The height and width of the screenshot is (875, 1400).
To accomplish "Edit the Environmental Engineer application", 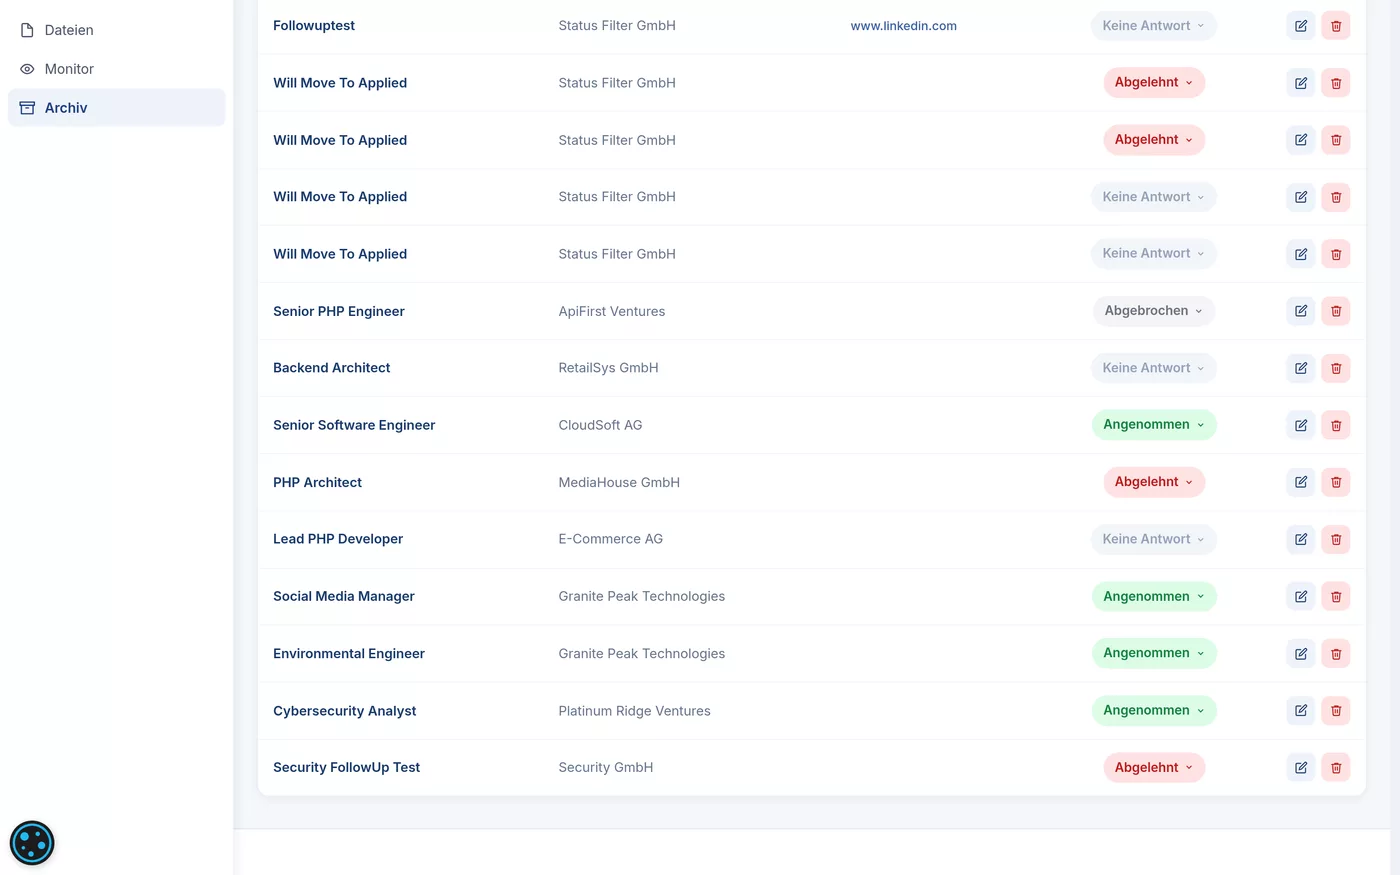I will pos(1301,653).
